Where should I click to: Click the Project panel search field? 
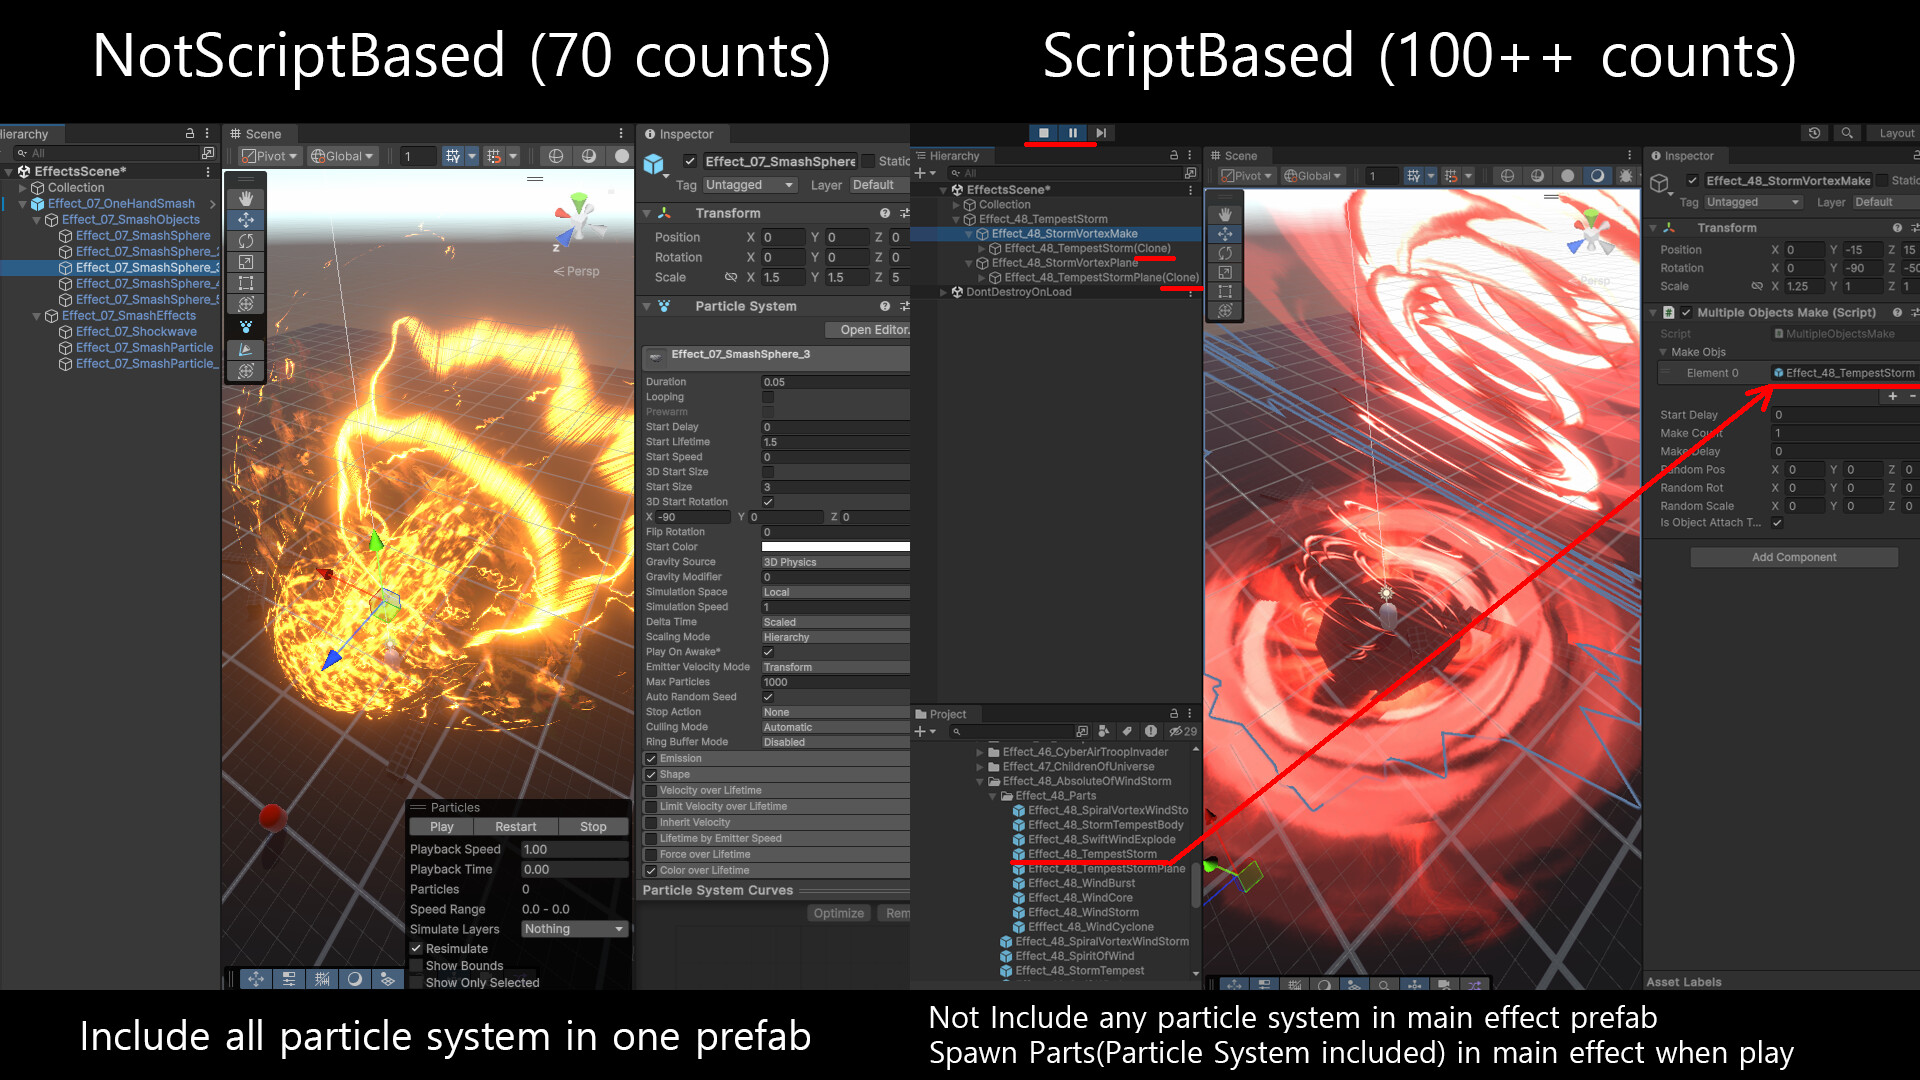[x=1010, y=731]
